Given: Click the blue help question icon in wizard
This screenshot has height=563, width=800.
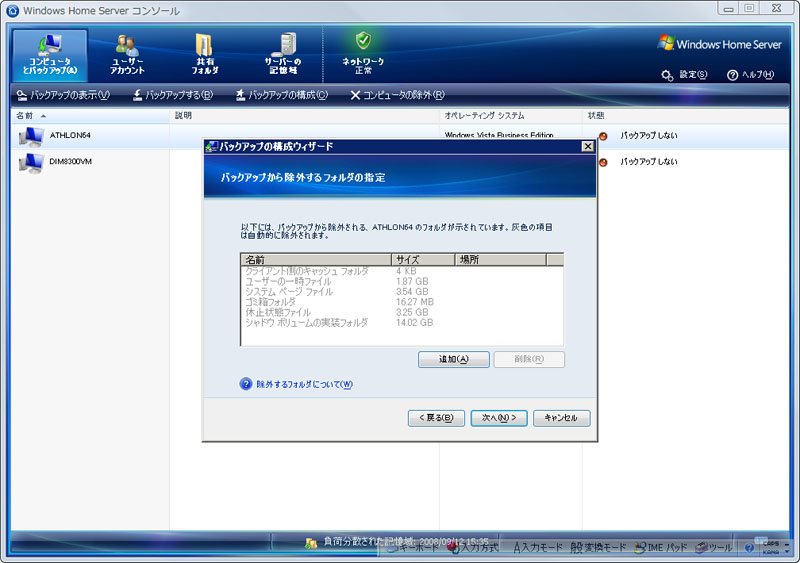Looking at the screenshot, I should coord(246,384).
